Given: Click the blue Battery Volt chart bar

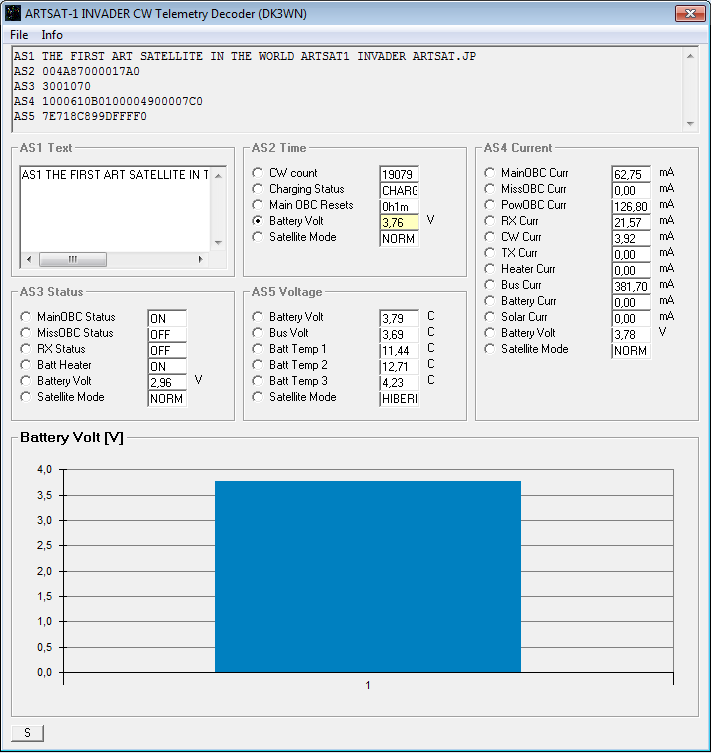Looking at the screenshot, I should click(368, 576).
